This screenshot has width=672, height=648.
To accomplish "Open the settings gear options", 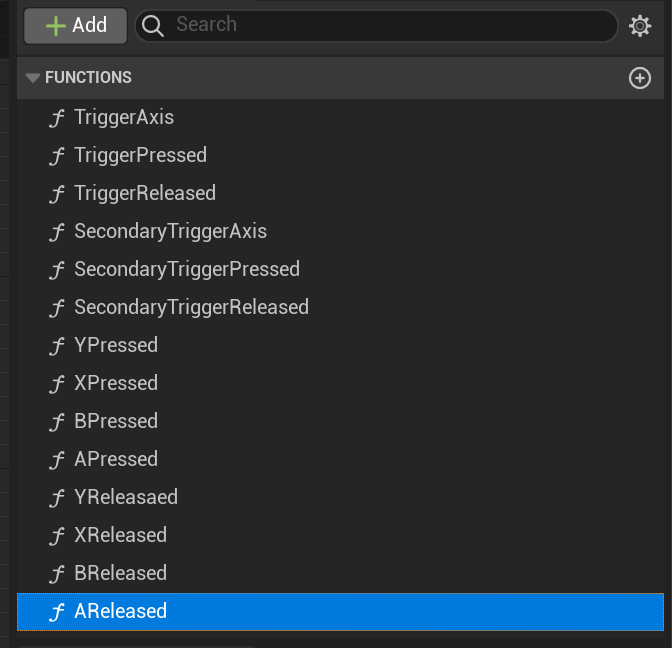I will (x=640, y=26).
